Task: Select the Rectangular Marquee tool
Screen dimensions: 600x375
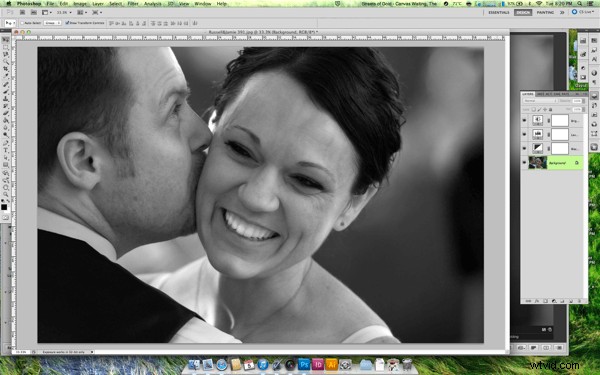Action: [5, 47]
